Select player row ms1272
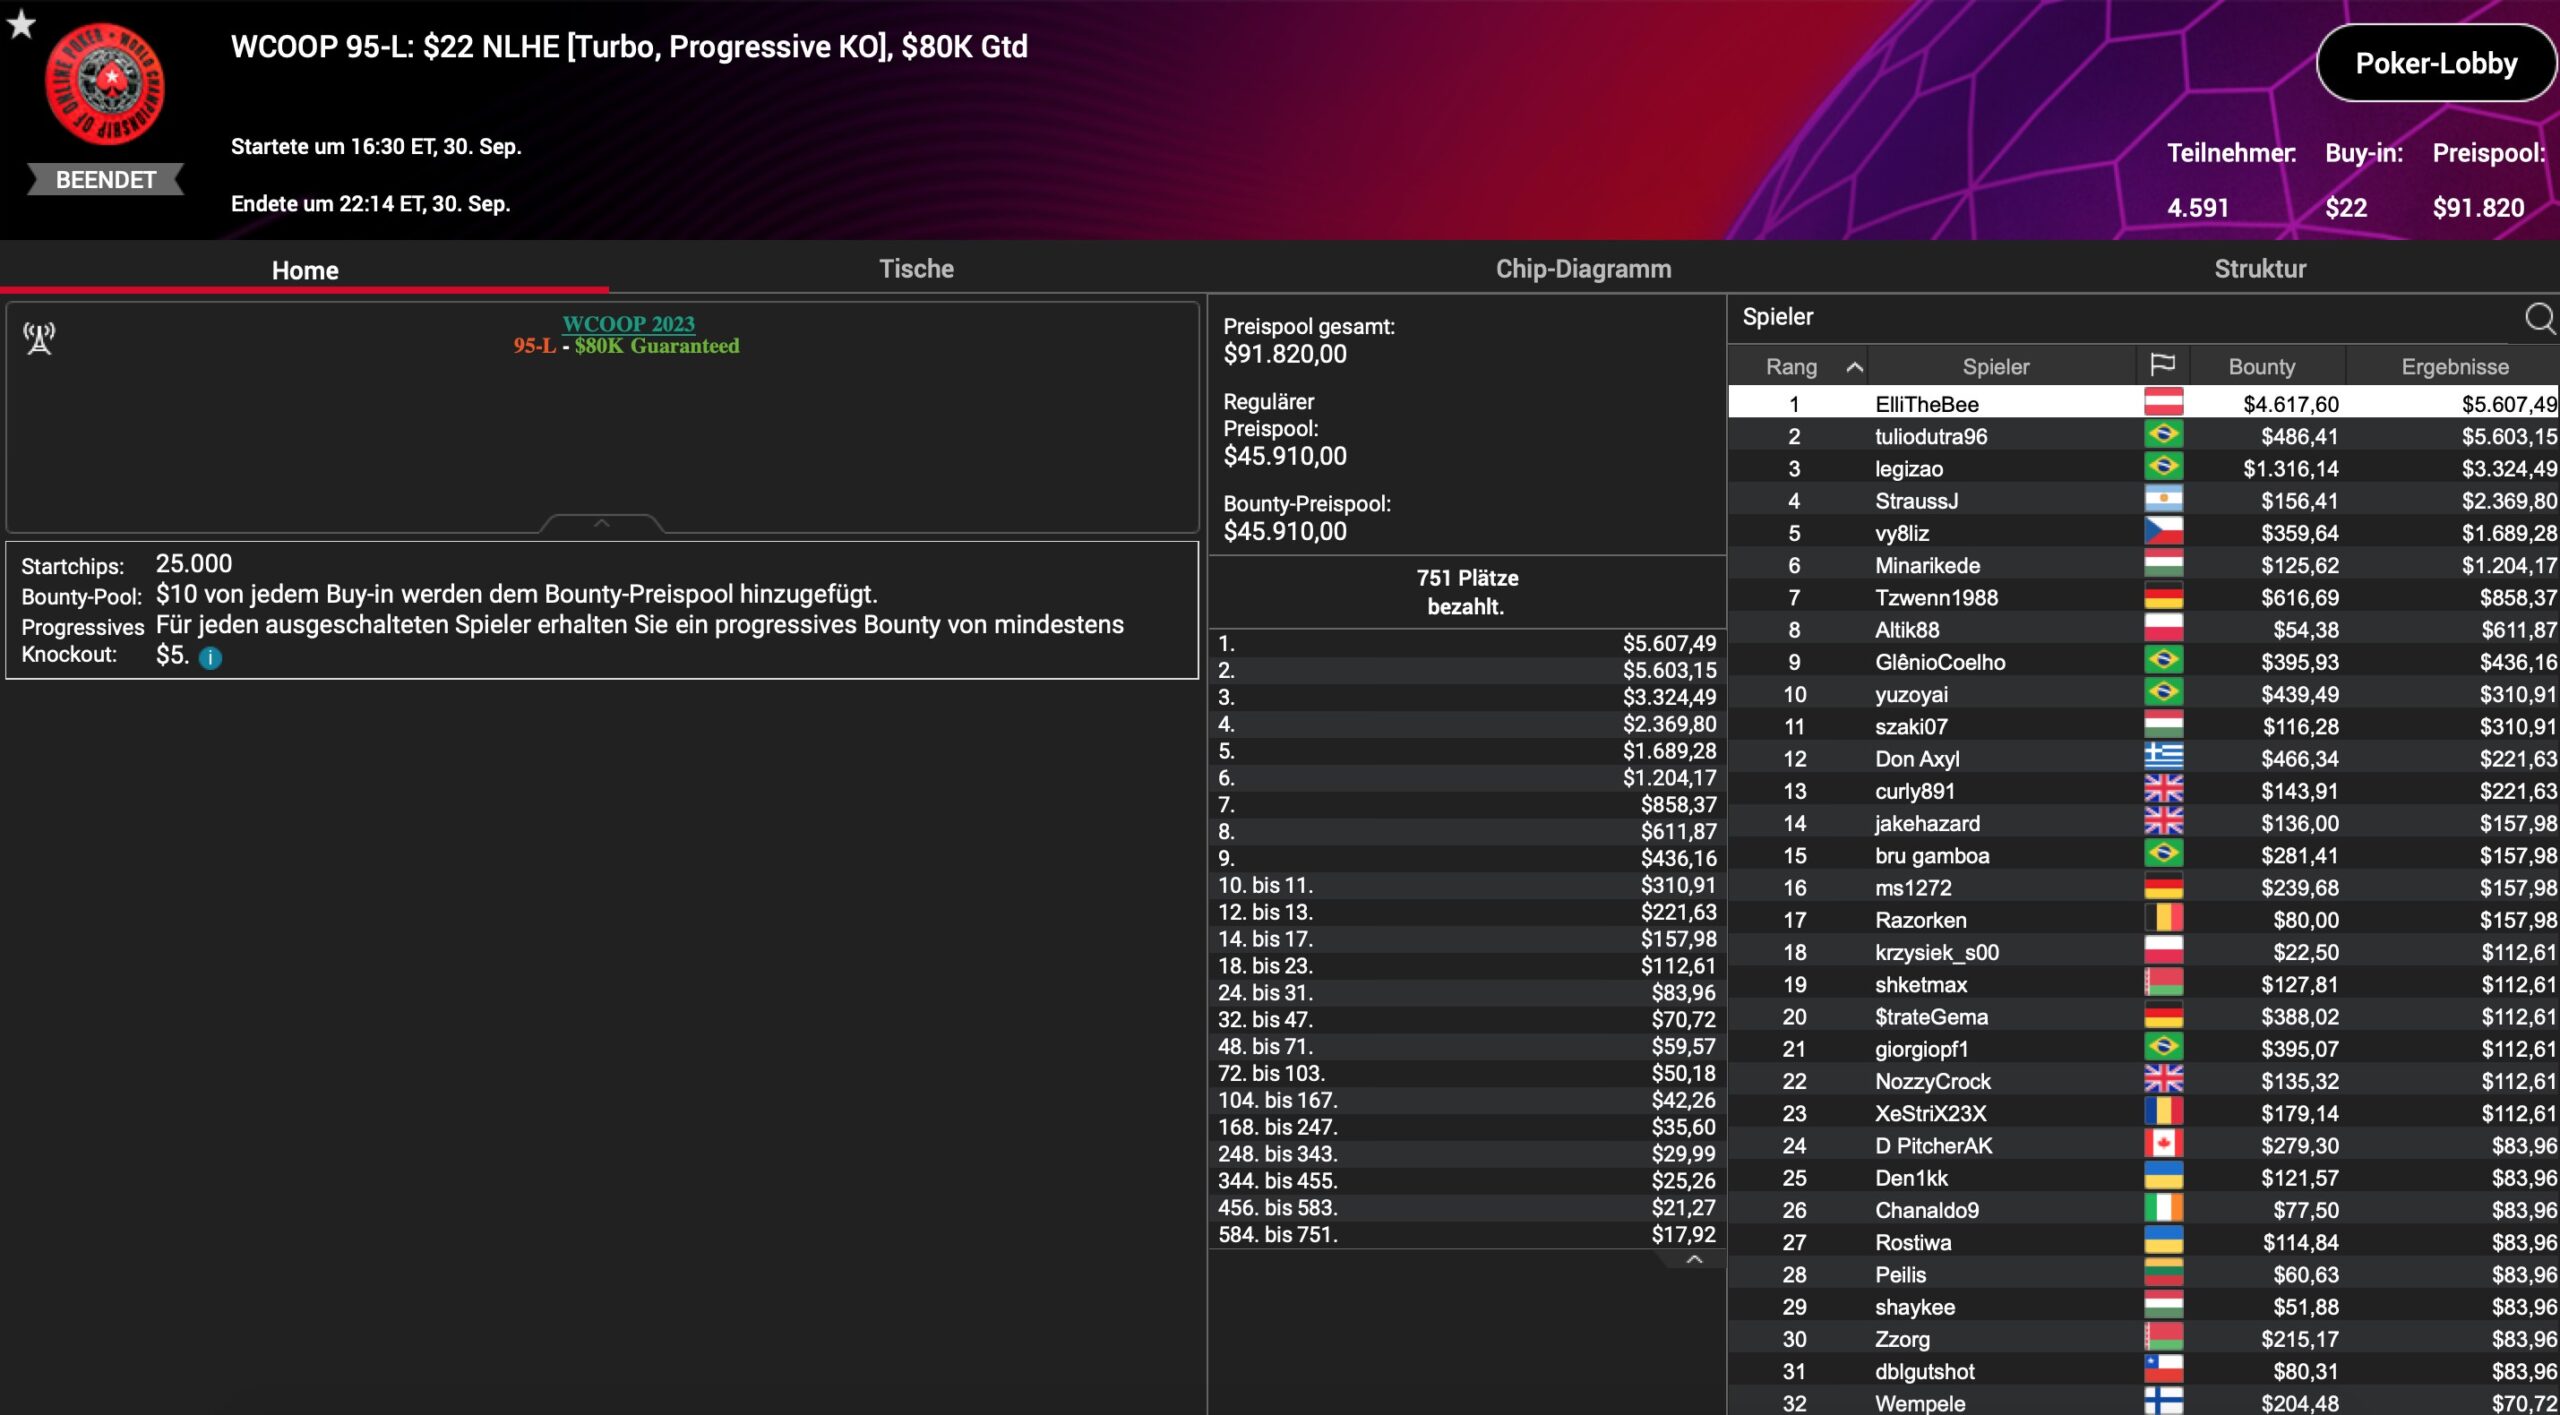The width and height of the screenshot is (2560, 1415). click(2143, 887)
